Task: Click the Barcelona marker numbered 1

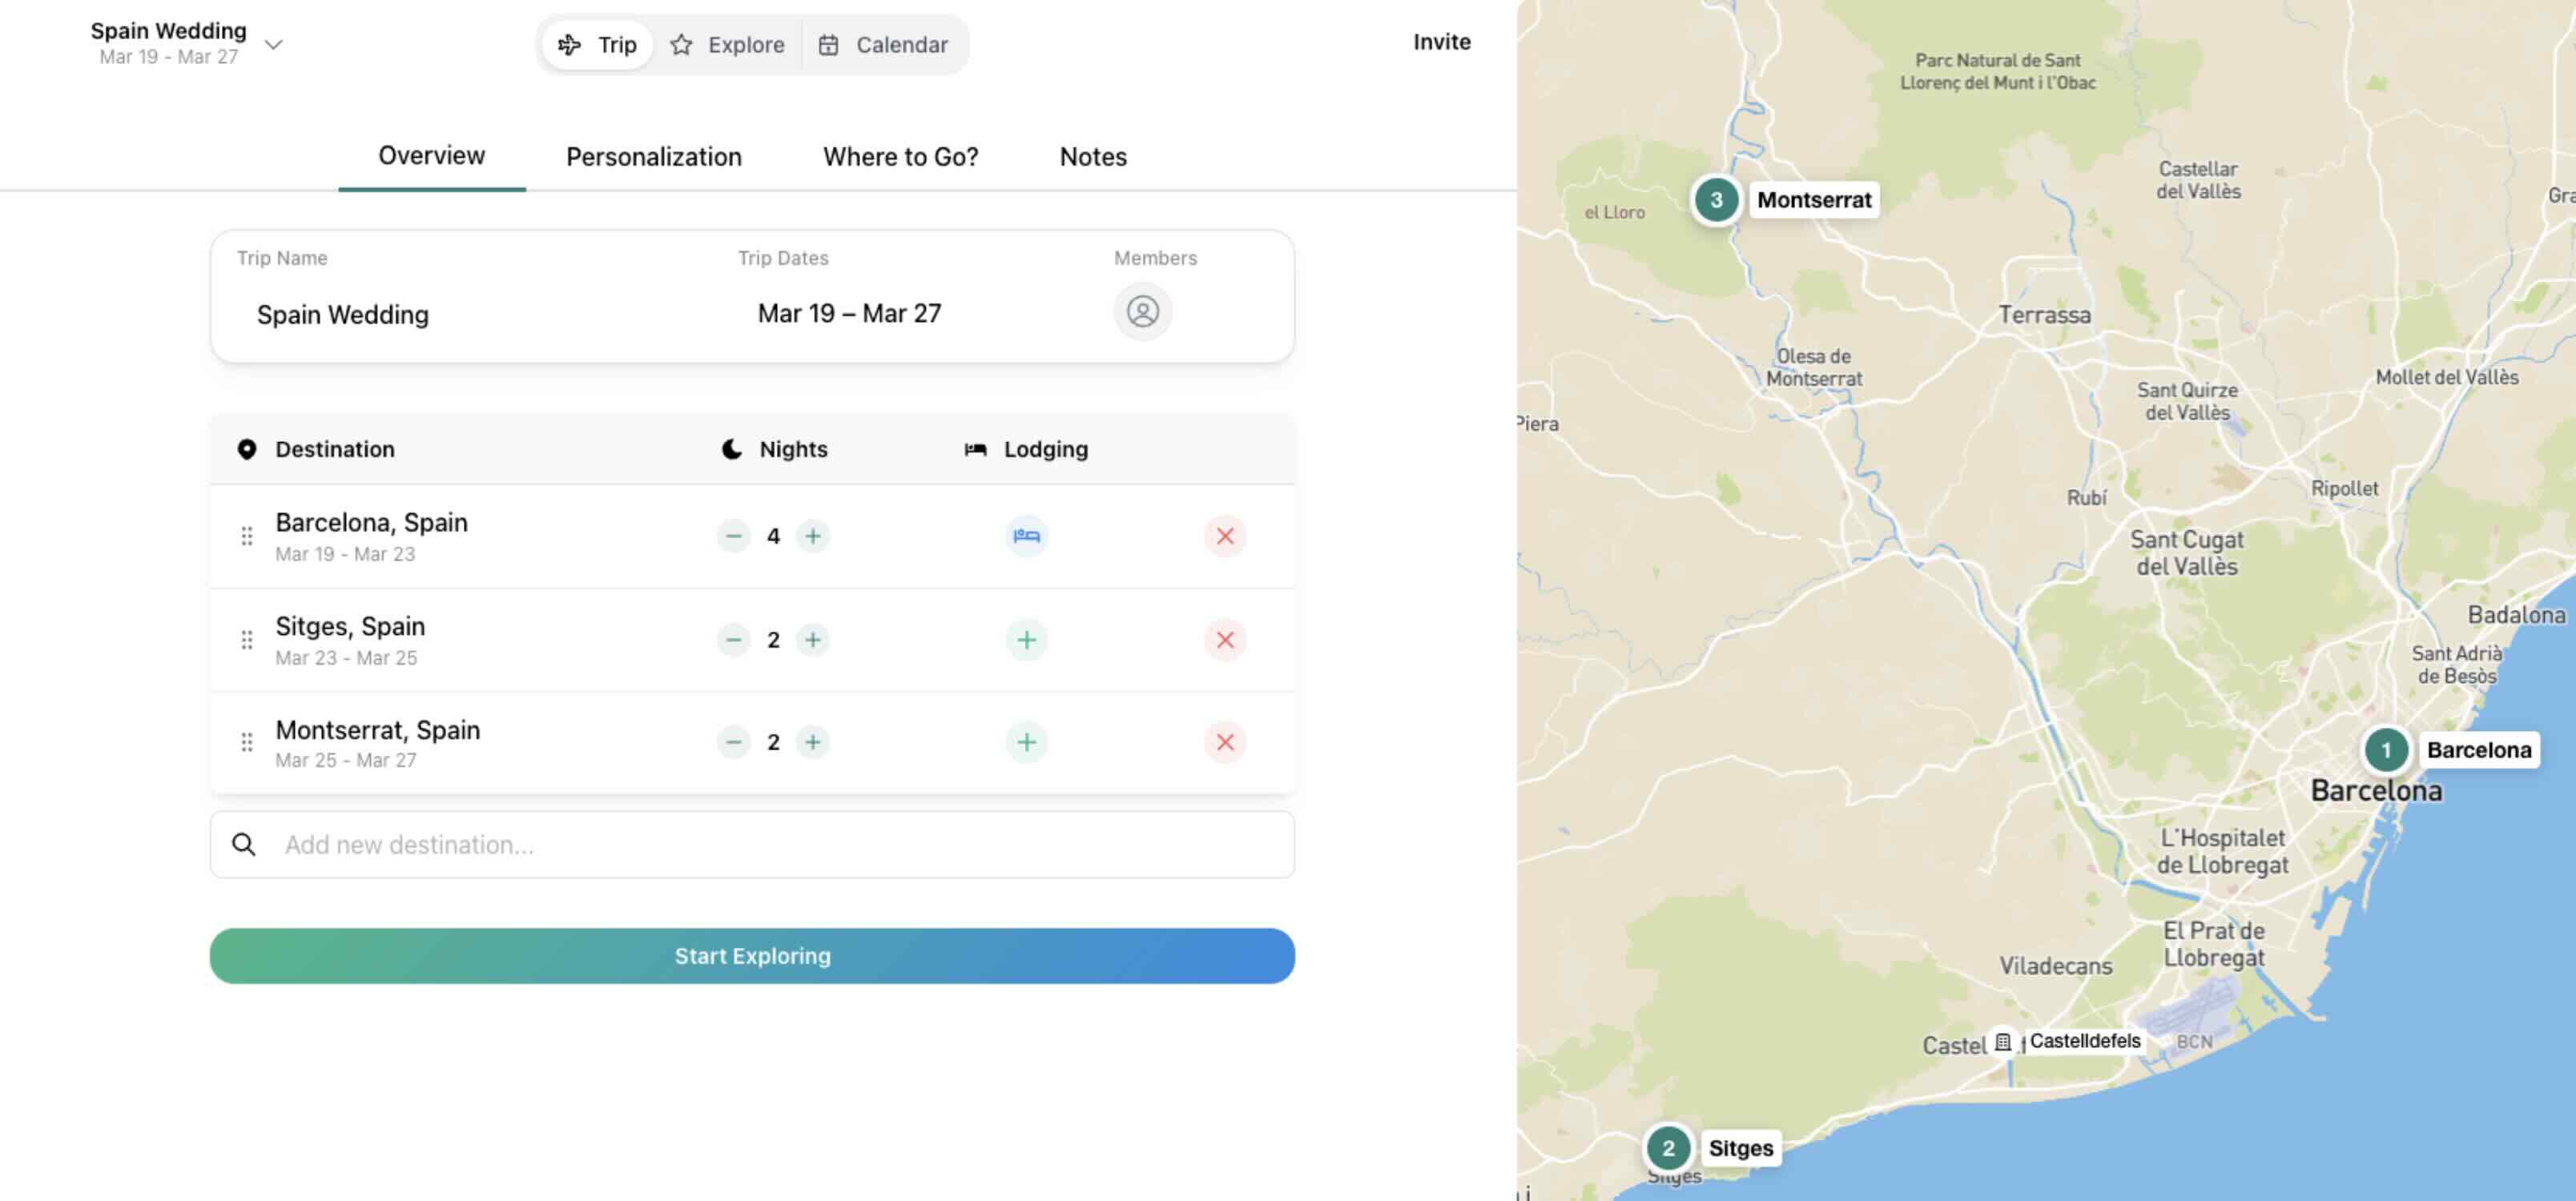Action: pos(2387,750)
